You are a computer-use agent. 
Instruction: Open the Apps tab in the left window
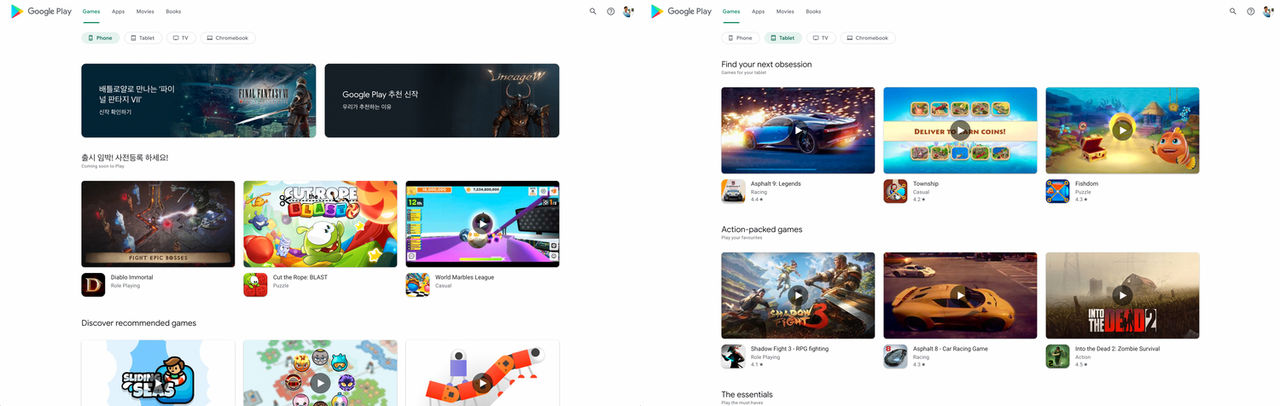coord(118,11)
